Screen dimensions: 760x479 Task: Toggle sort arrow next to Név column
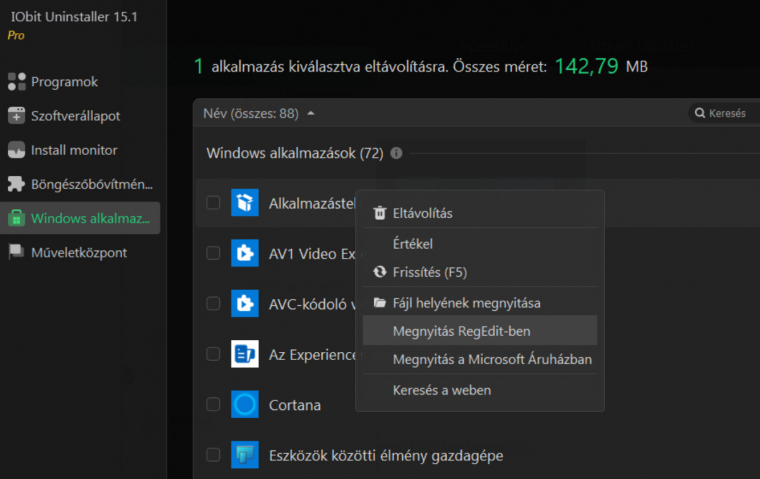311,113
